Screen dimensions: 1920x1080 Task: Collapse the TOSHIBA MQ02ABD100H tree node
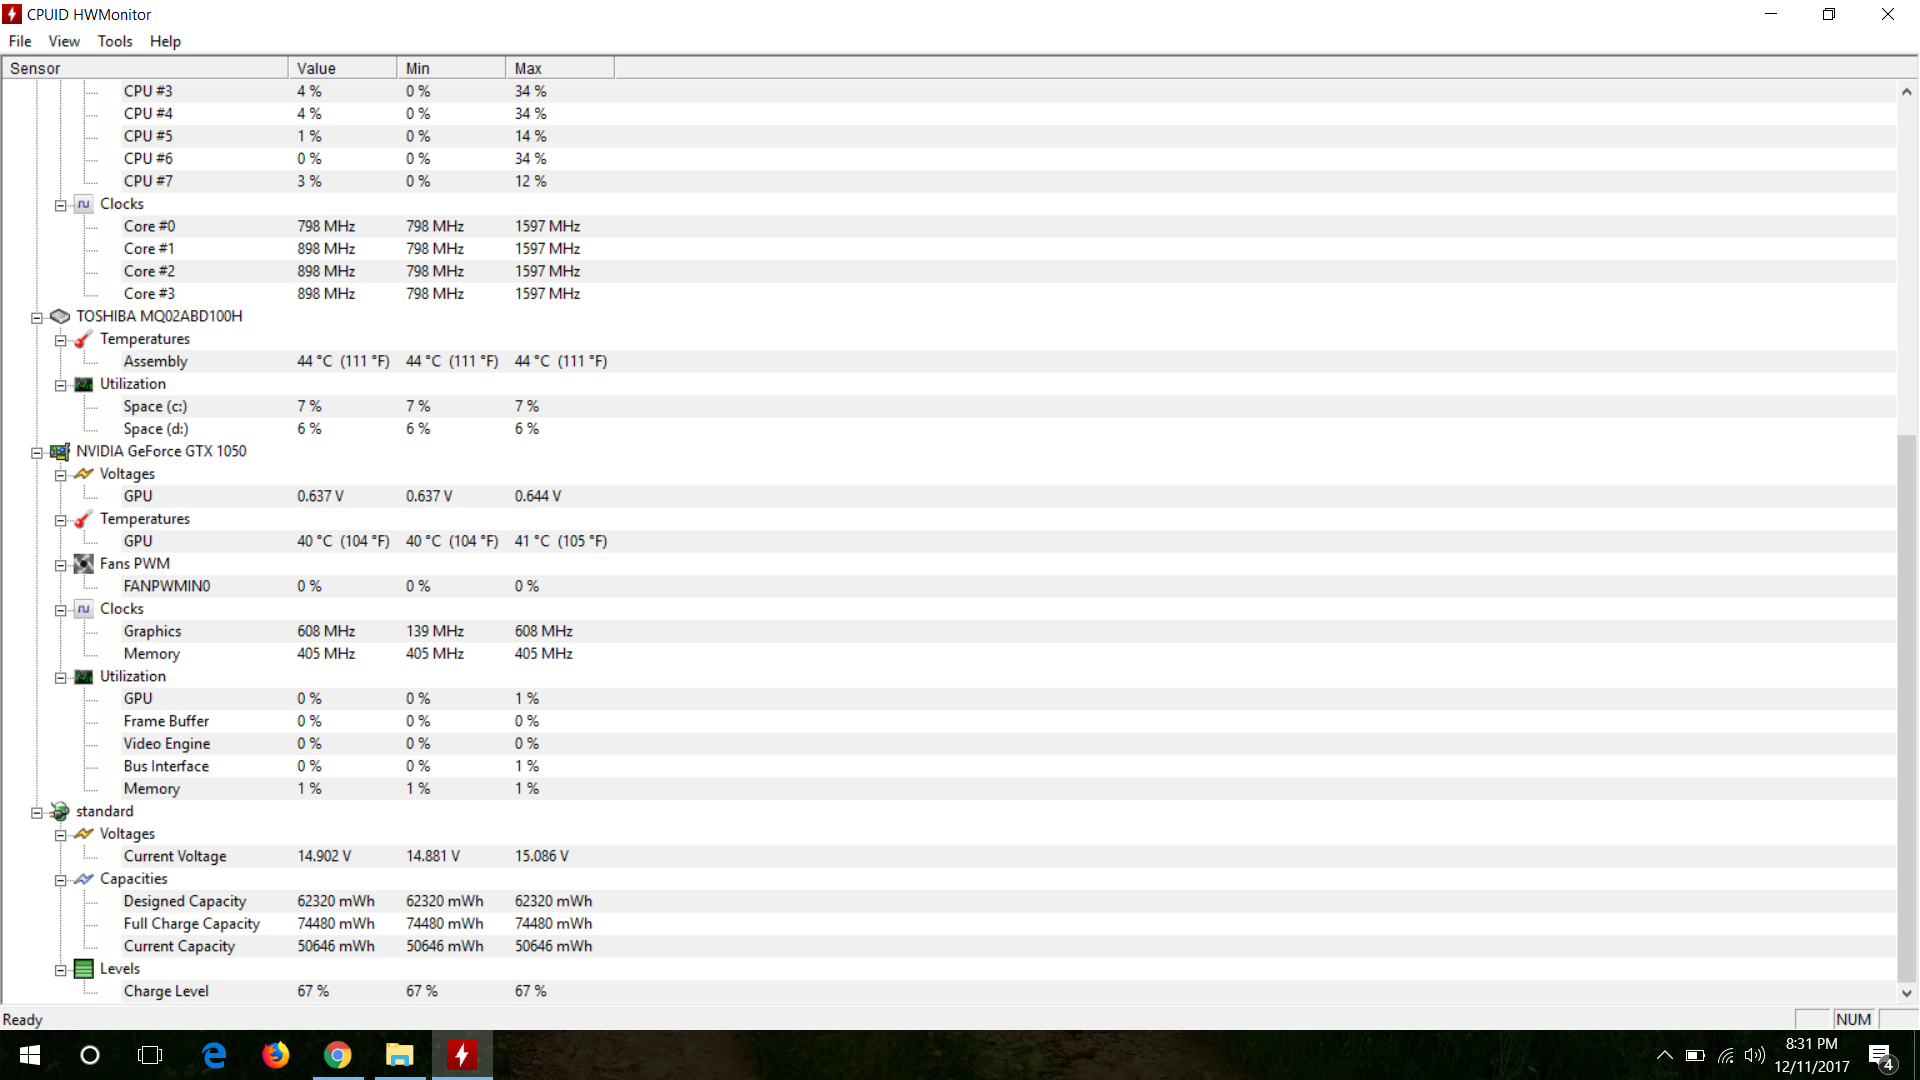(x=37, y=318)
